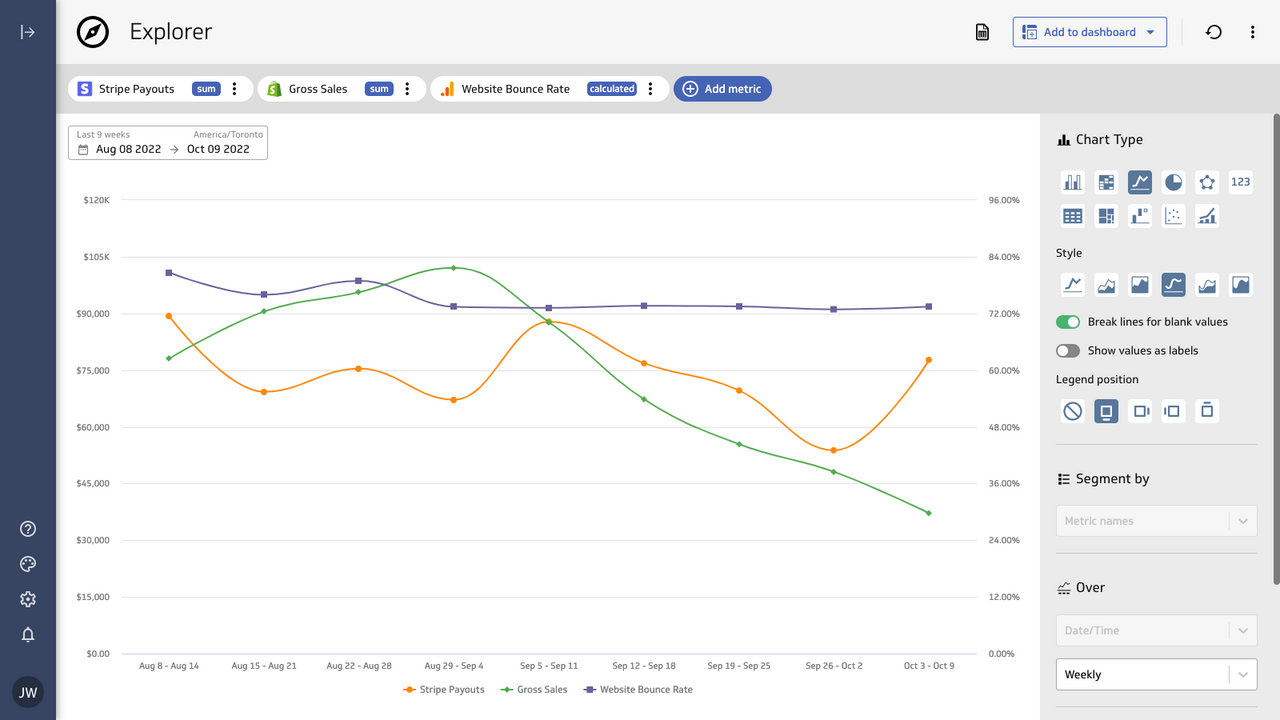Choose the smooth stacked area style
1280x720 pixels.
point(1207,285)
